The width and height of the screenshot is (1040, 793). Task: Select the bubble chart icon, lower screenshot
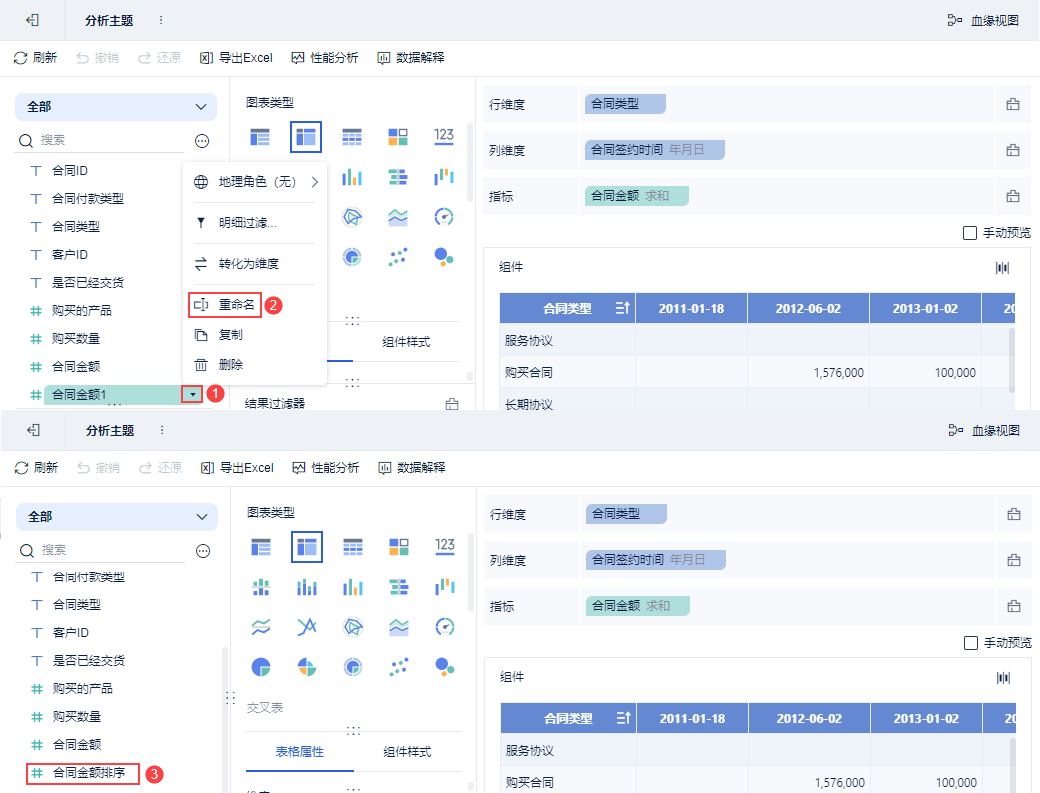click(444, 666)
